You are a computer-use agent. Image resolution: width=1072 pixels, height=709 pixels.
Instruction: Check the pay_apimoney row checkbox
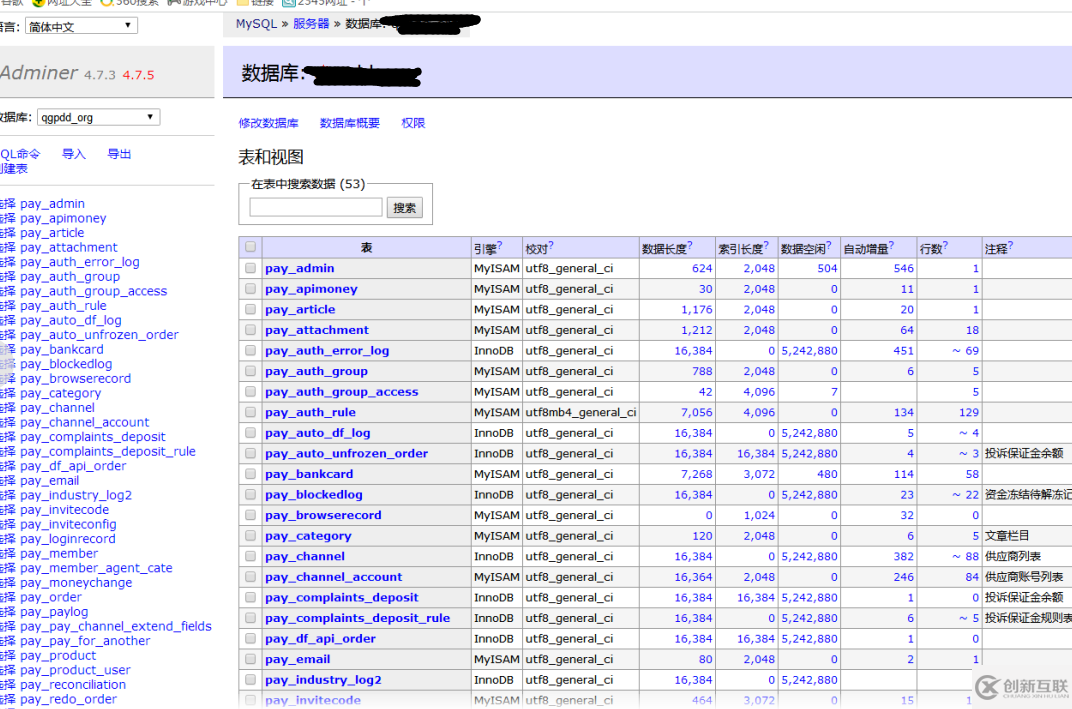(x=250, y=289)
